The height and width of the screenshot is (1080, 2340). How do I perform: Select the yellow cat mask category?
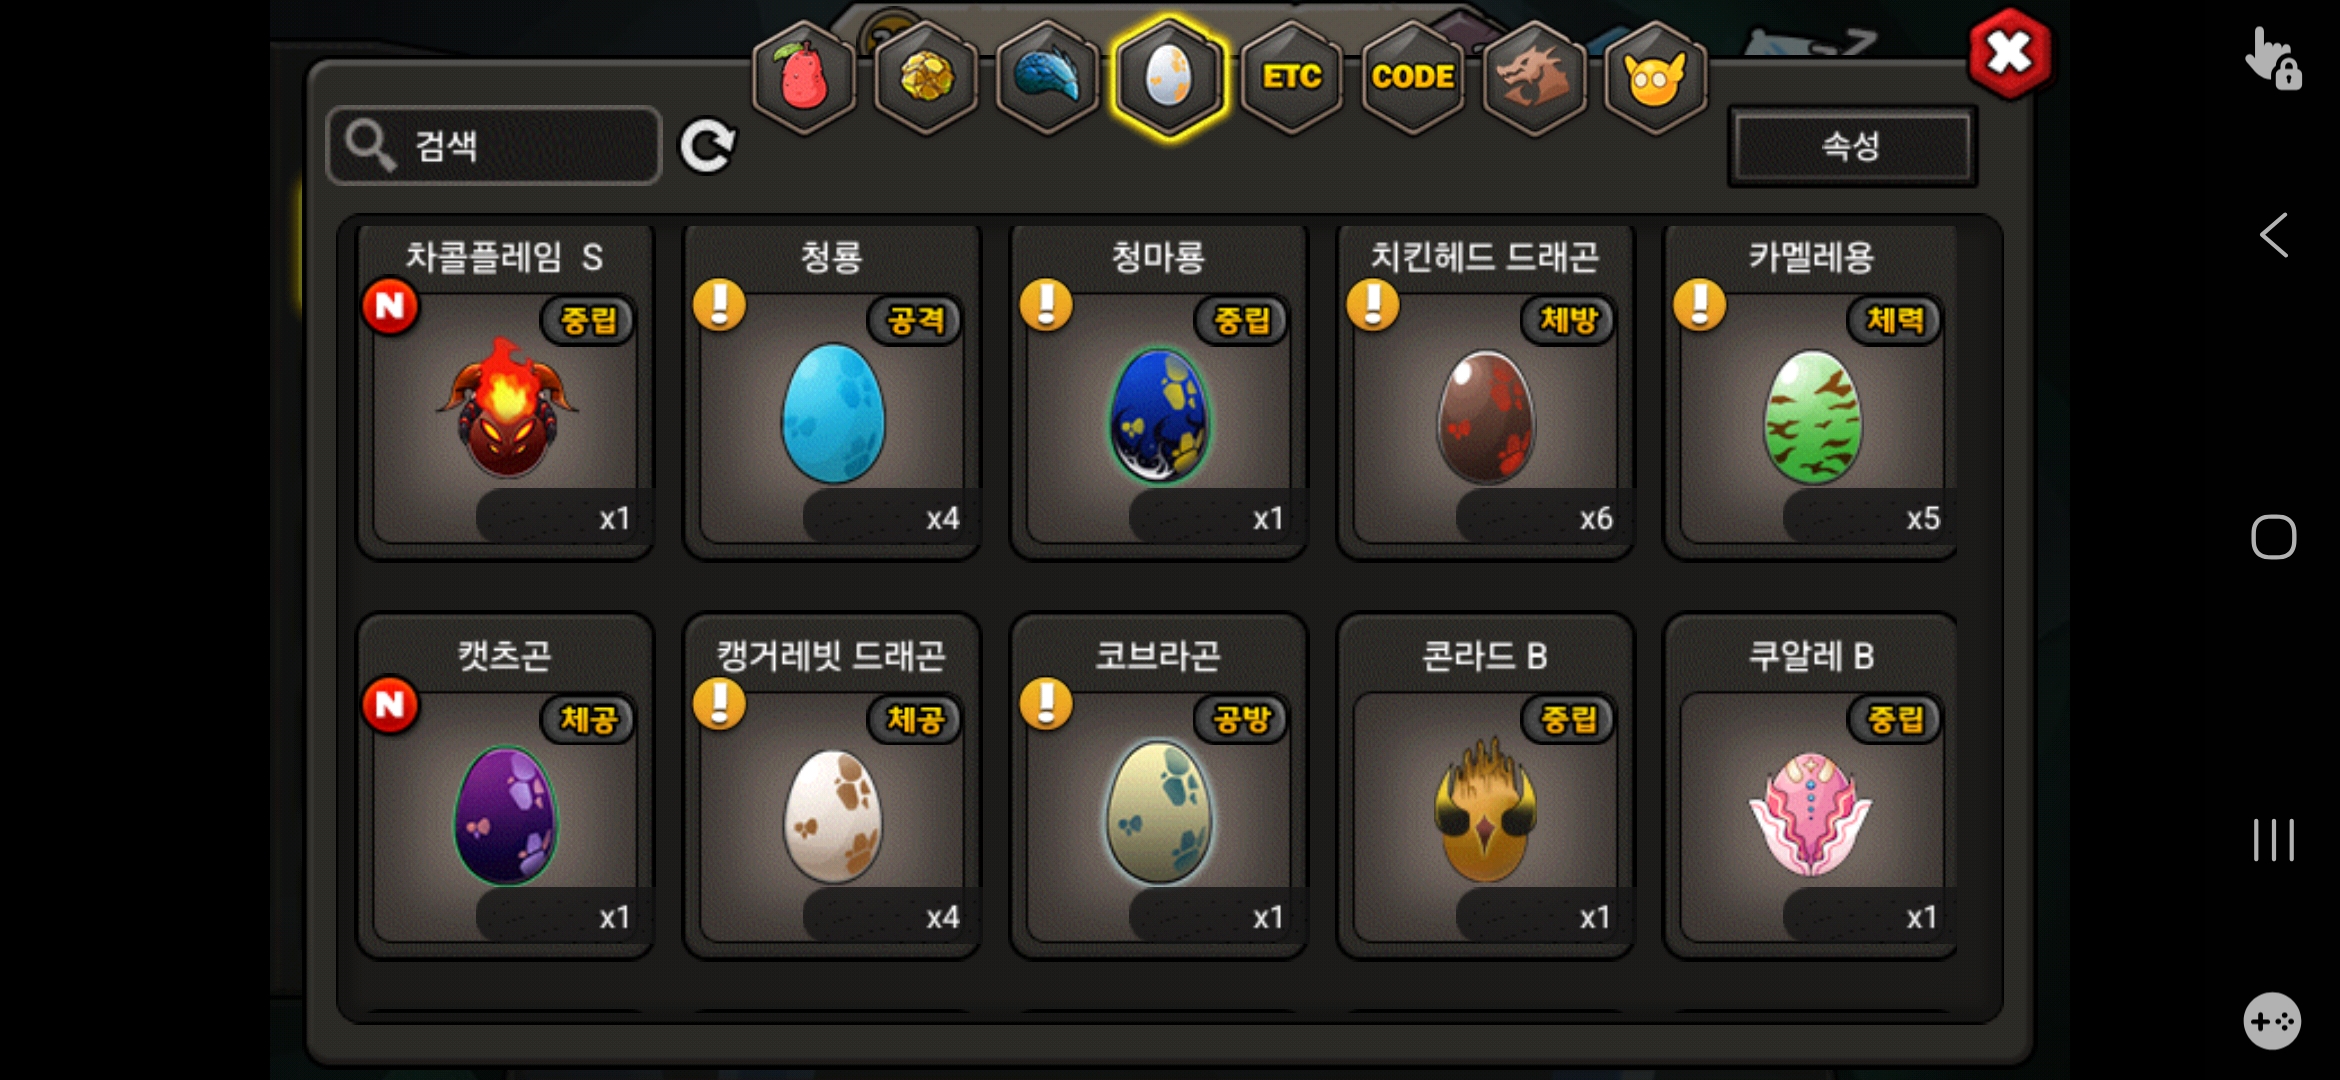click(1656, 77)
